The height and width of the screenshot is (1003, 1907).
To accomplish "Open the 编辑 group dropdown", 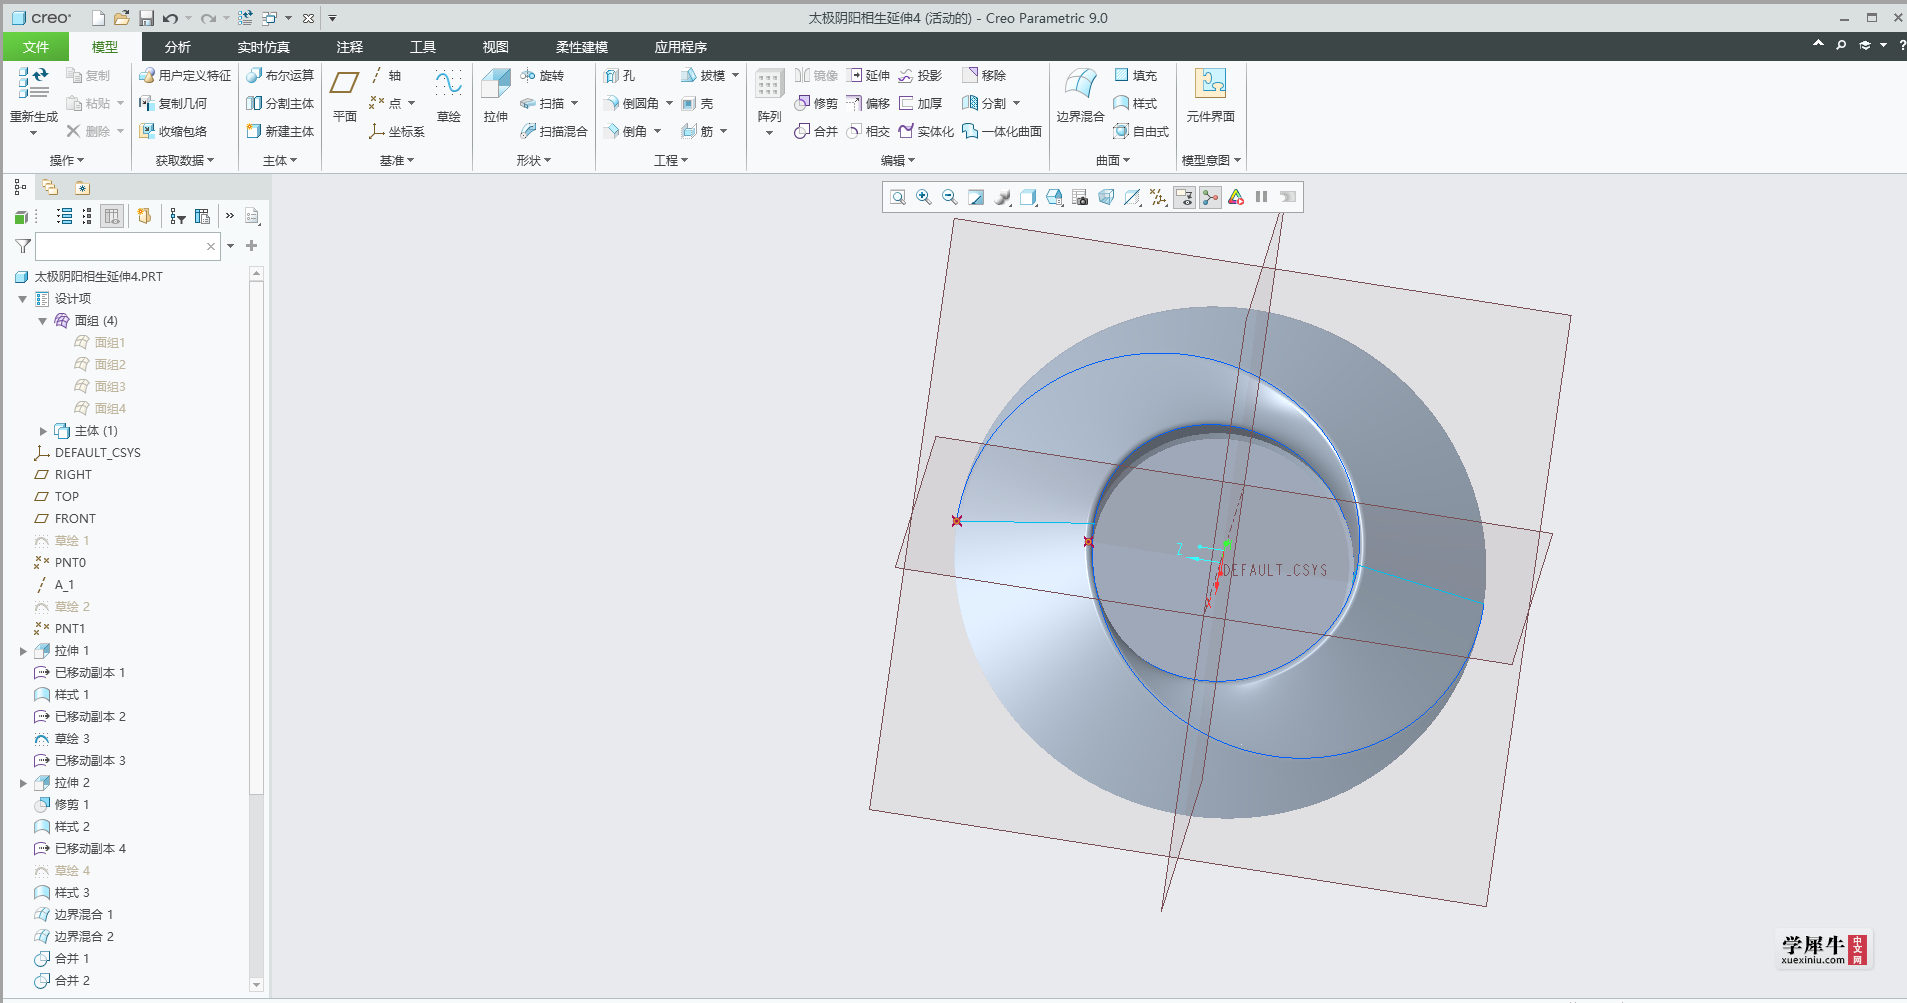I will tap(898, 160).
